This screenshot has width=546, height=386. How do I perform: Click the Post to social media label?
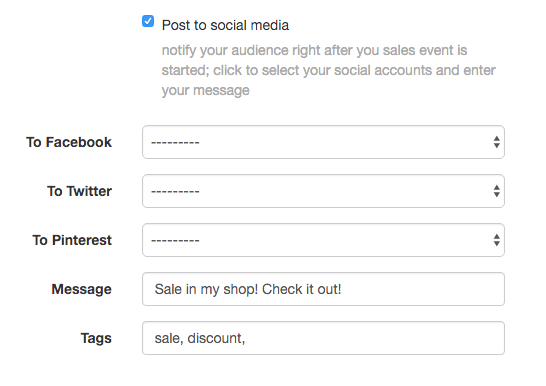tap(225, 25)
